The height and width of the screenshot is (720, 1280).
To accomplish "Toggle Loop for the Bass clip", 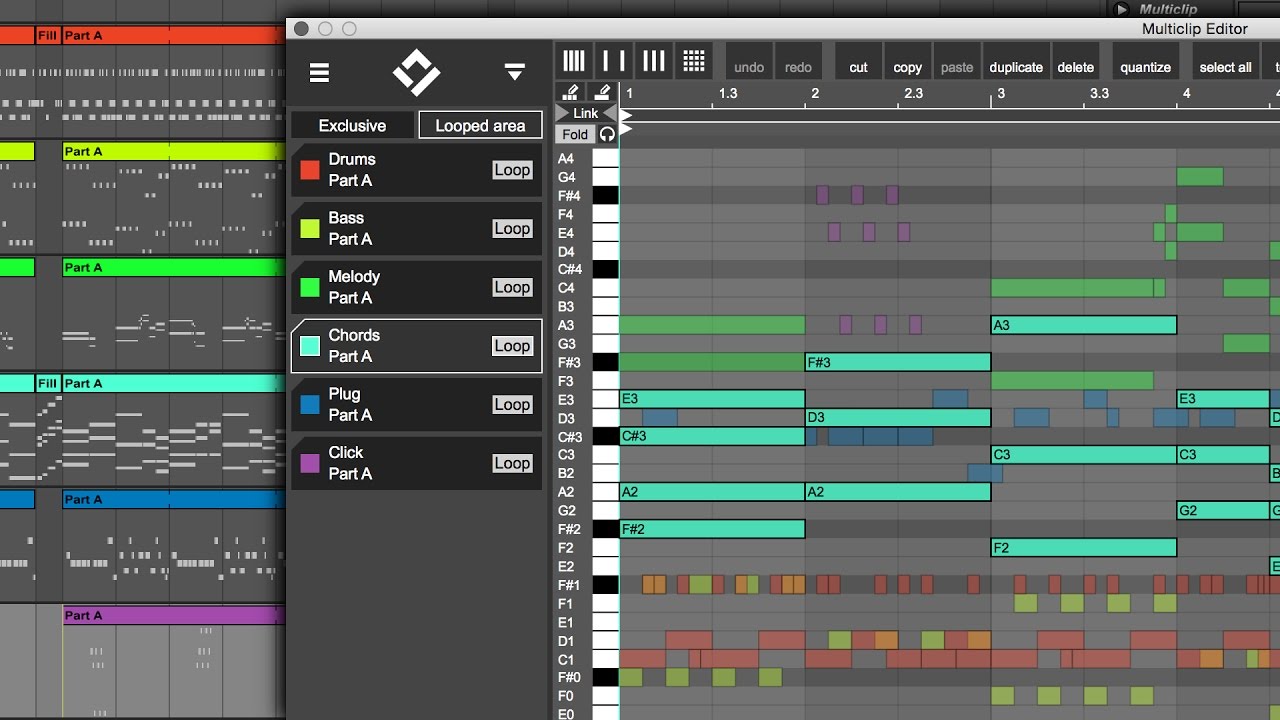I will pos(512,229).
